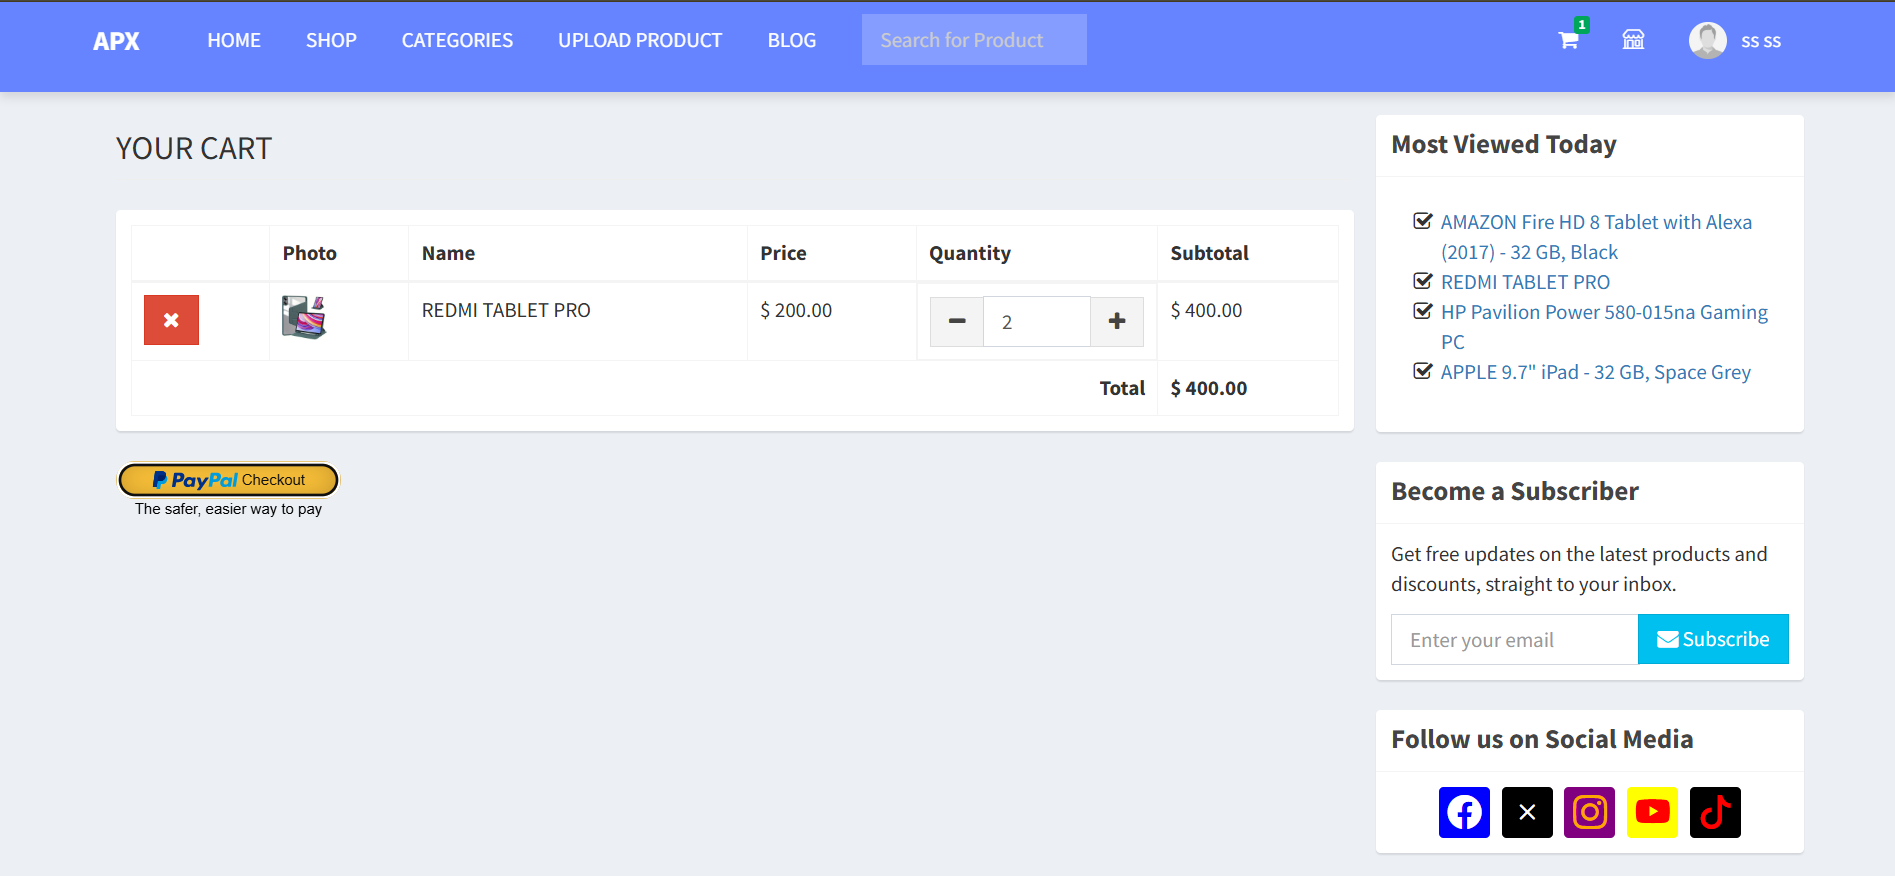The width and height of the screenshot is (1895, 876).
Task: Click the store icon in the header
Action: point(1633,40)
